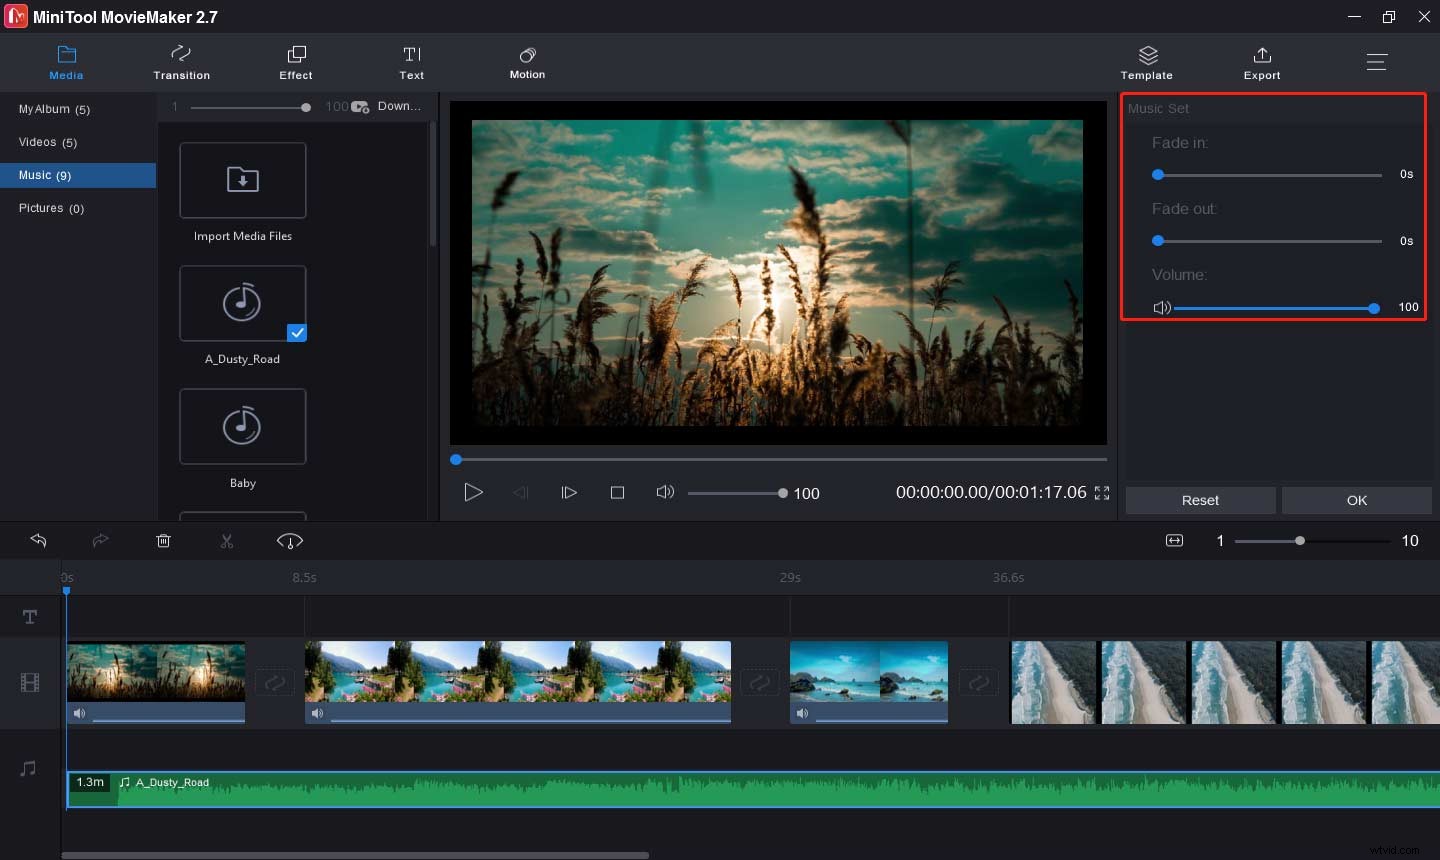Expand the preview to fullscreen
The height and width of the screenshot is (860, 1440).
[x=1102, y=492]
